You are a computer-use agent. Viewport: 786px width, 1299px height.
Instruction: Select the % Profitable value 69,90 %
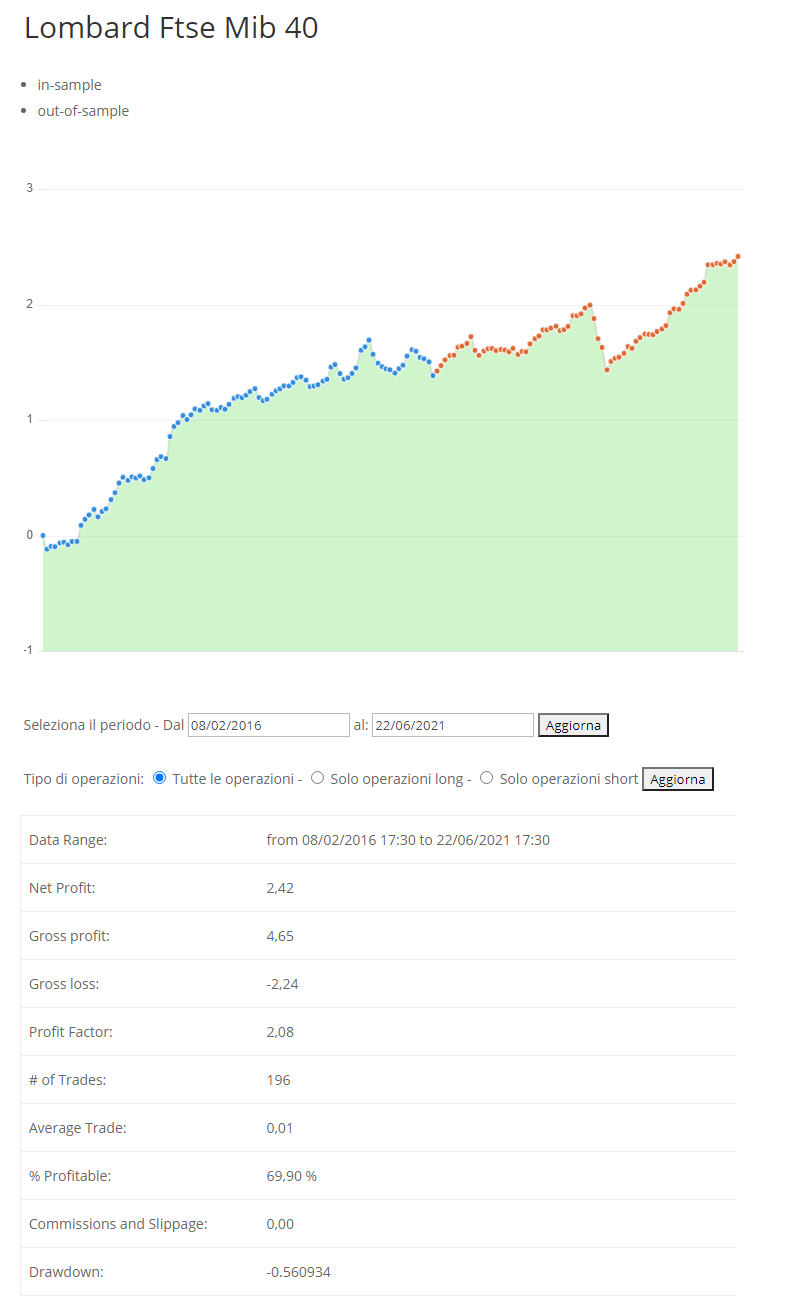[x=291, y=1176]
